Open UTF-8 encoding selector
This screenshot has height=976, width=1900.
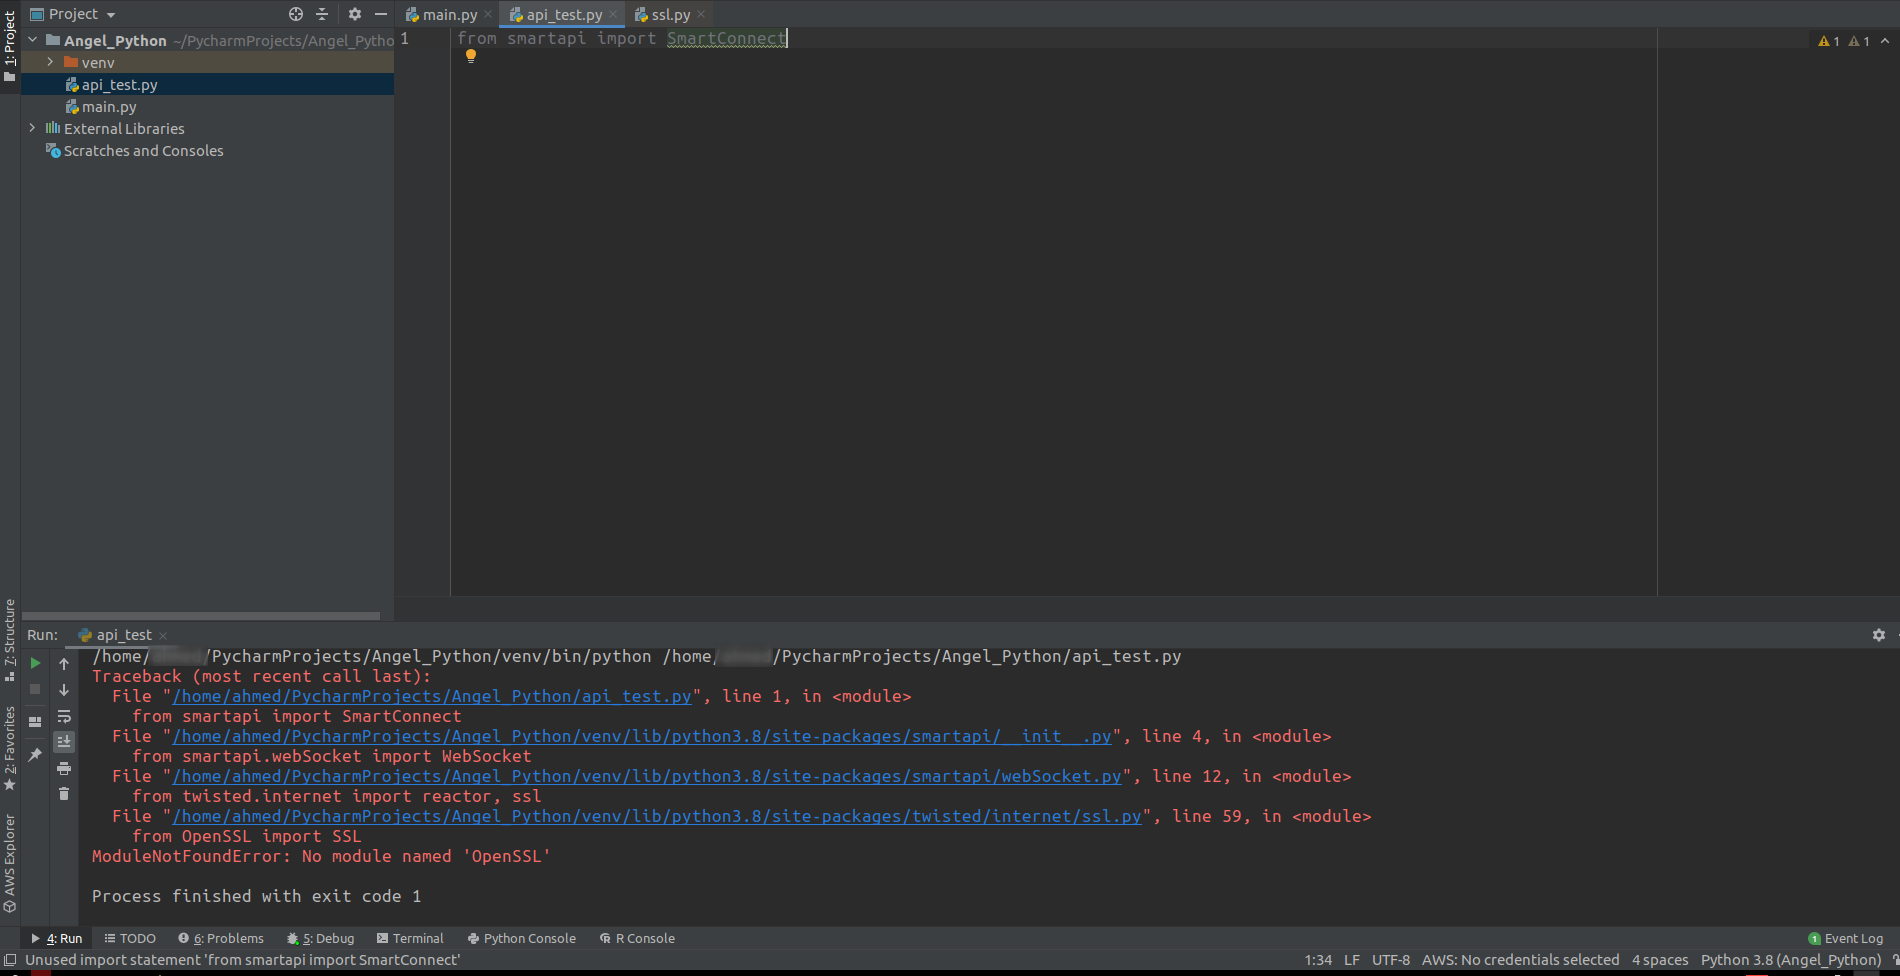(x=1391, y=960)
